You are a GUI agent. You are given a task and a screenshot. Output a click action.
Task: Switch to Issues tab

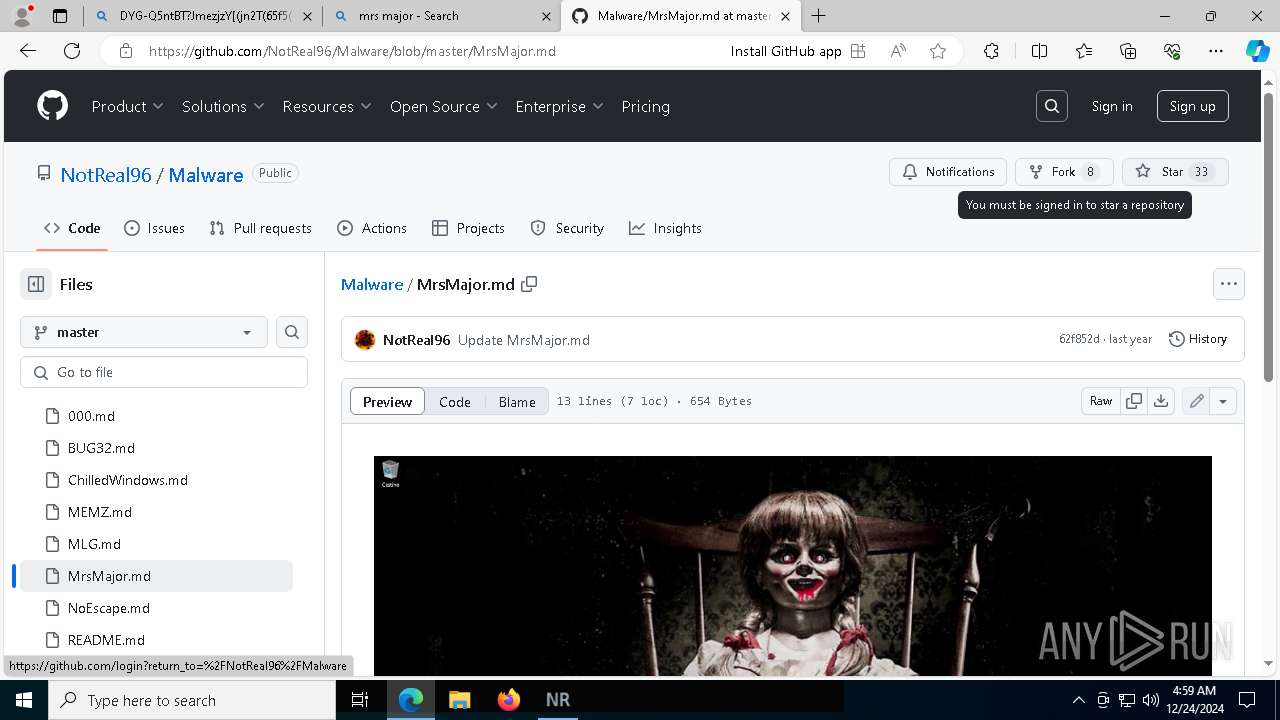click(154, 228)
